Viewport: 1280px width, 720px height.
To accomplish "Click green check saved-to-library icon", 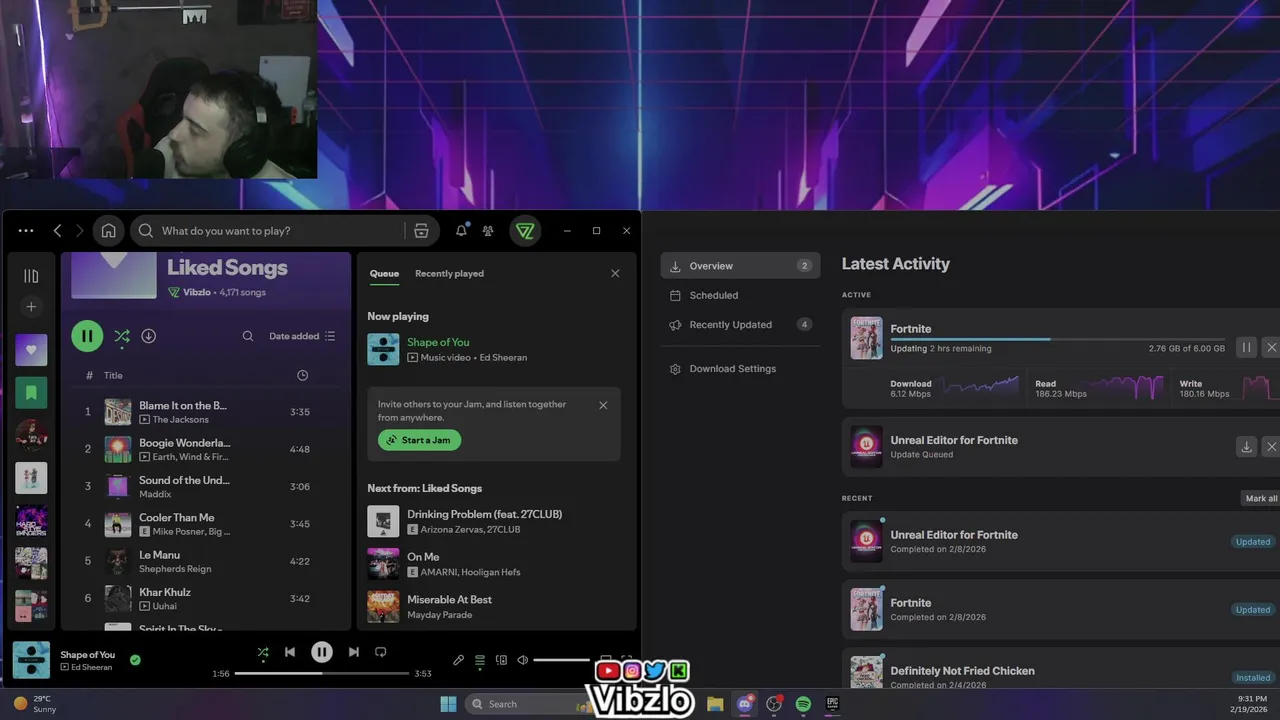I will tap(135, 660).
